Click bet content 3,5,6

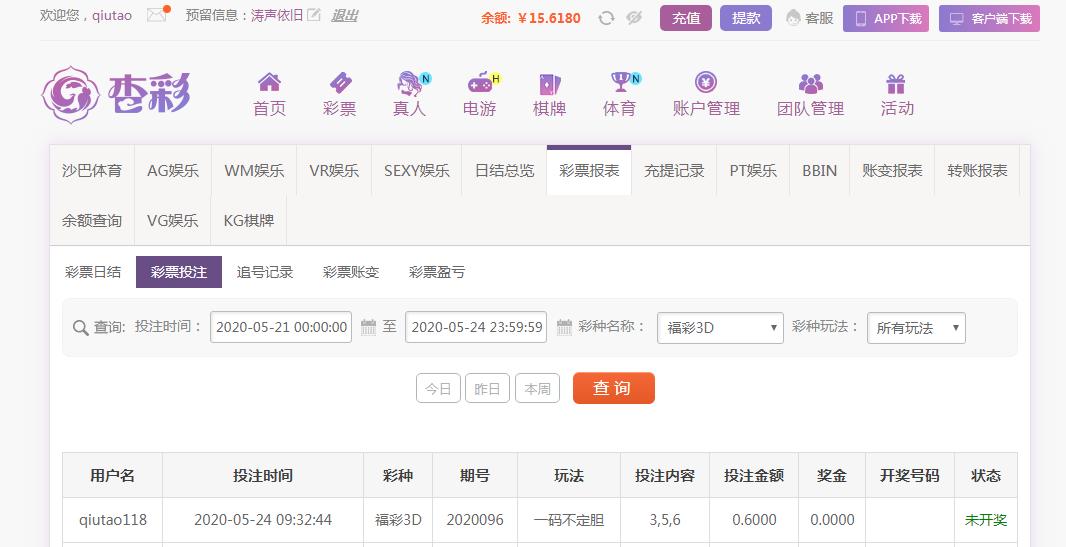pos(665,520)
